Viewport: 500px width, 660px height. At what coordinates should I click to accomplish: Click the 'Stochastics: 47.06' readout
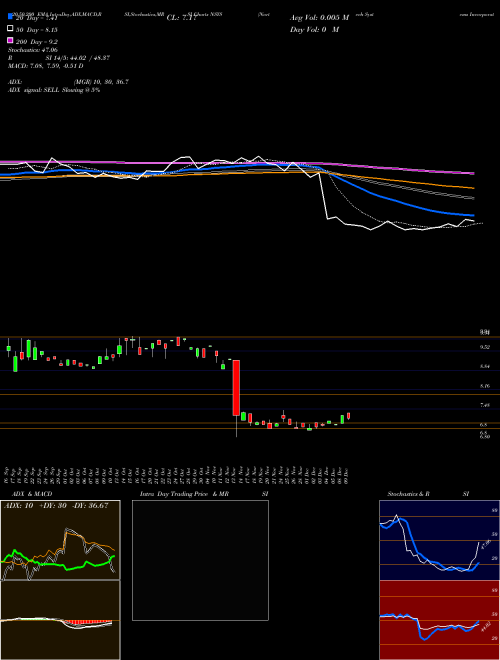[32, 50]
